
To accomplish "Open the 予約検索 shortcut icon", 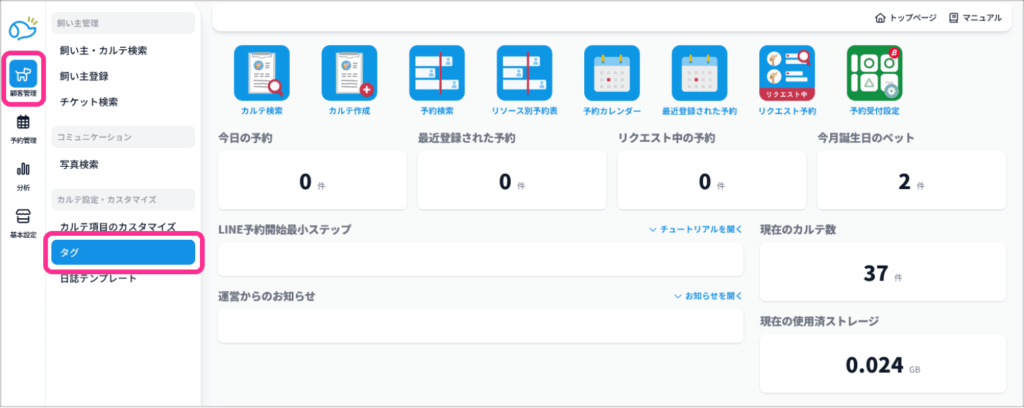I will pos(437,74).
